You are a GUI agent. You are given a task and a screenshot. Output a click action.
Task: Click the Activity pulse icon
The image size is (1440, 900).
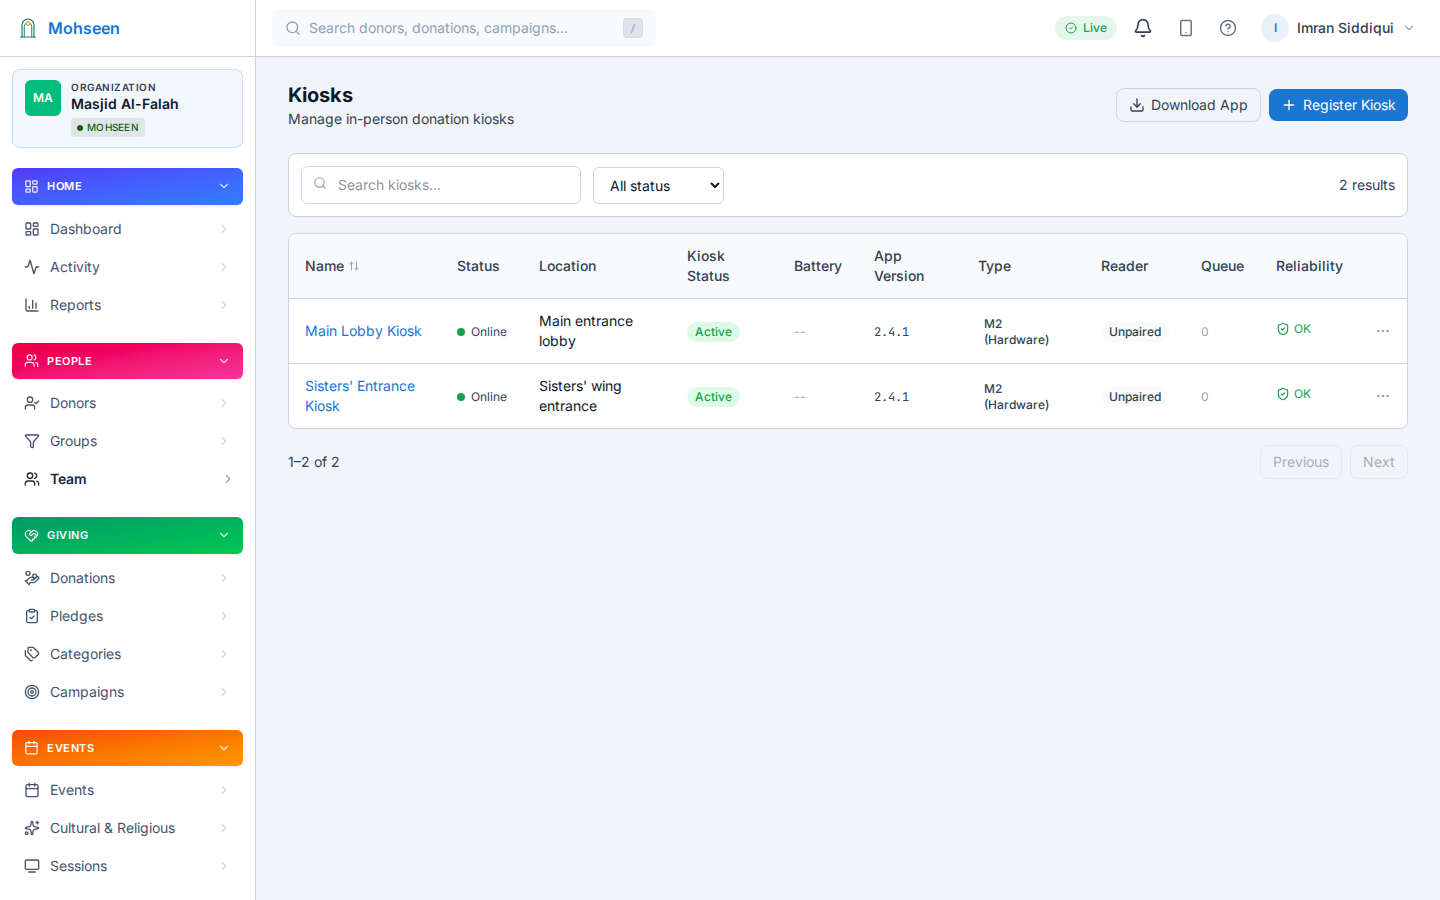[x=32, y=267]
